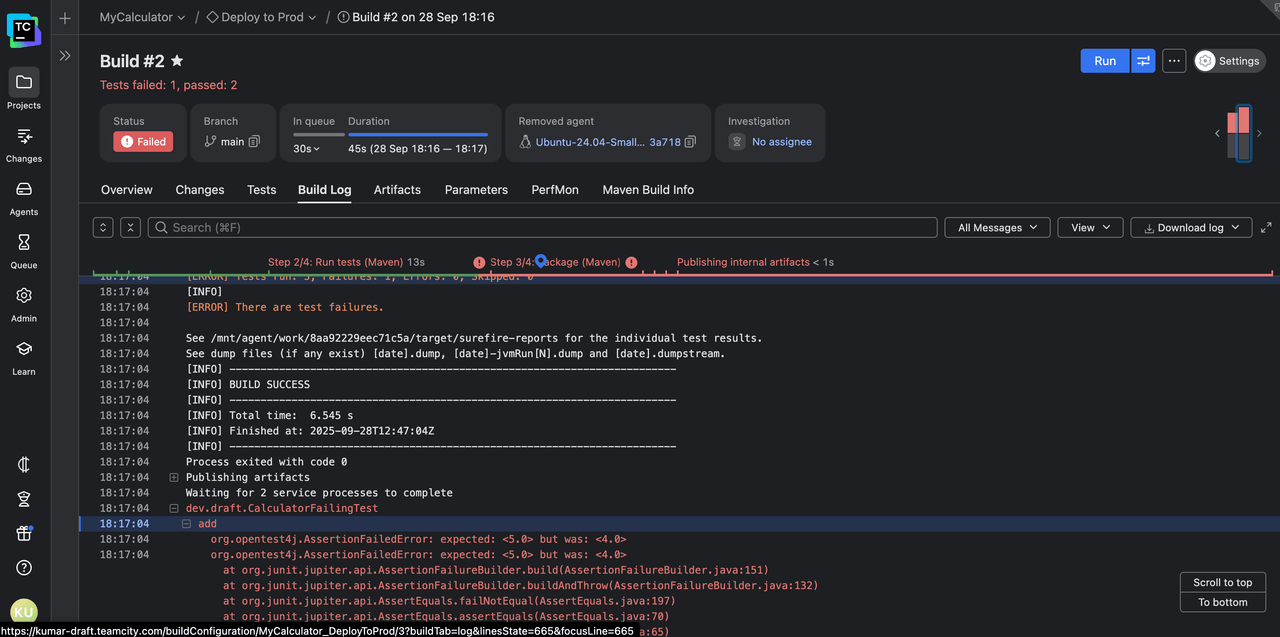Click the collapse all log lines icon
Viewport: 1280px width, 637px height.
click(x=130, y=228)
